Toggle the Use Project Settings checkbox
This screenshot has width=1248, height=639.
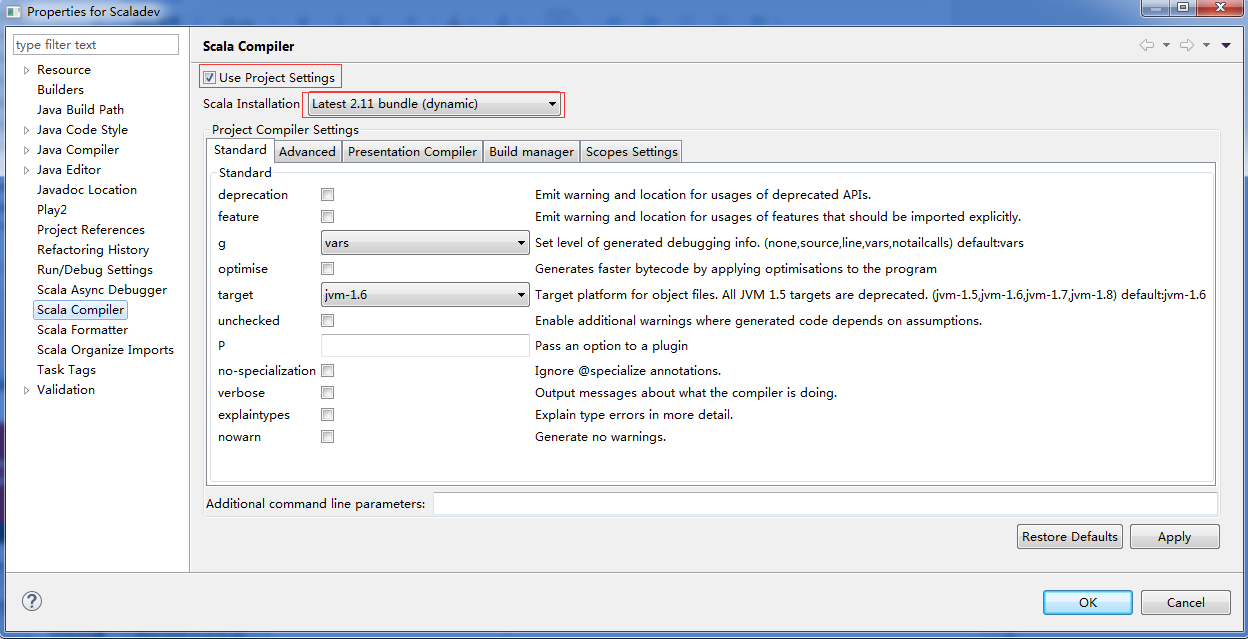[x=209, y=78]
